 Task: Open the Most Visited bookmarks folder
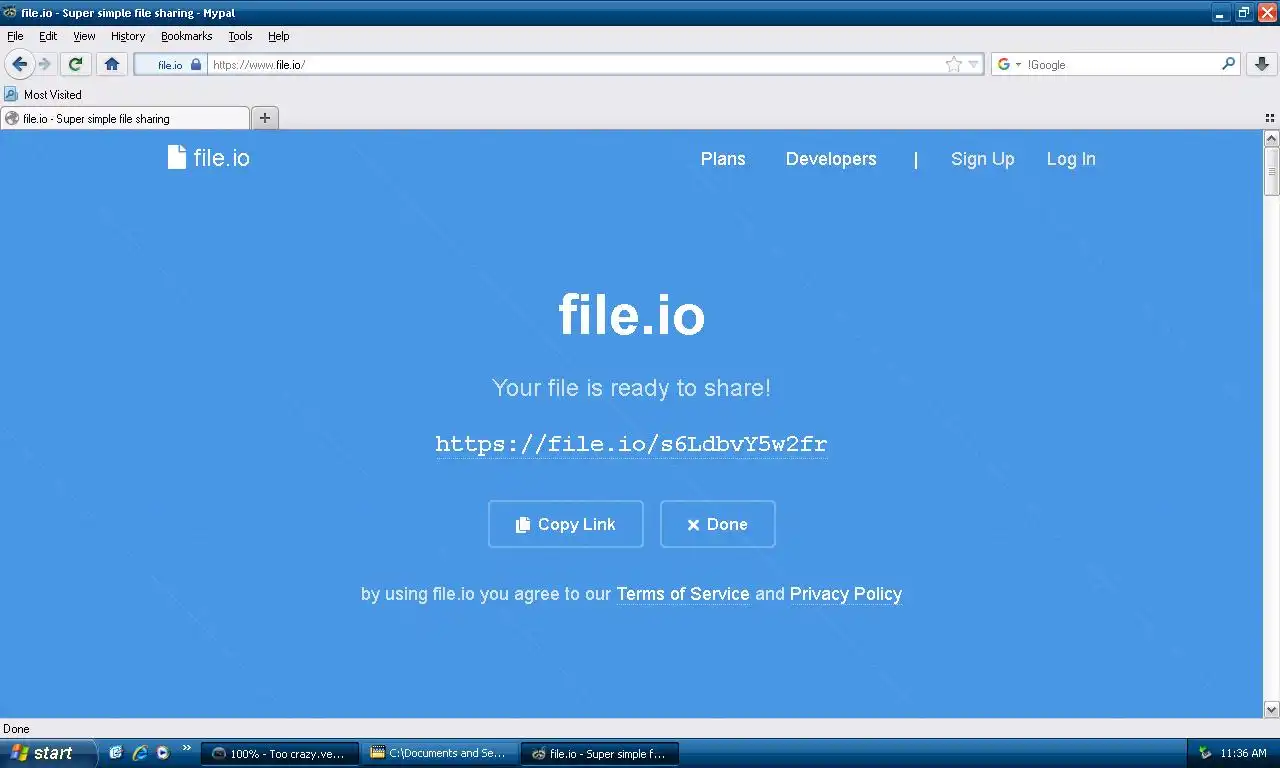(x=43, y=94)
